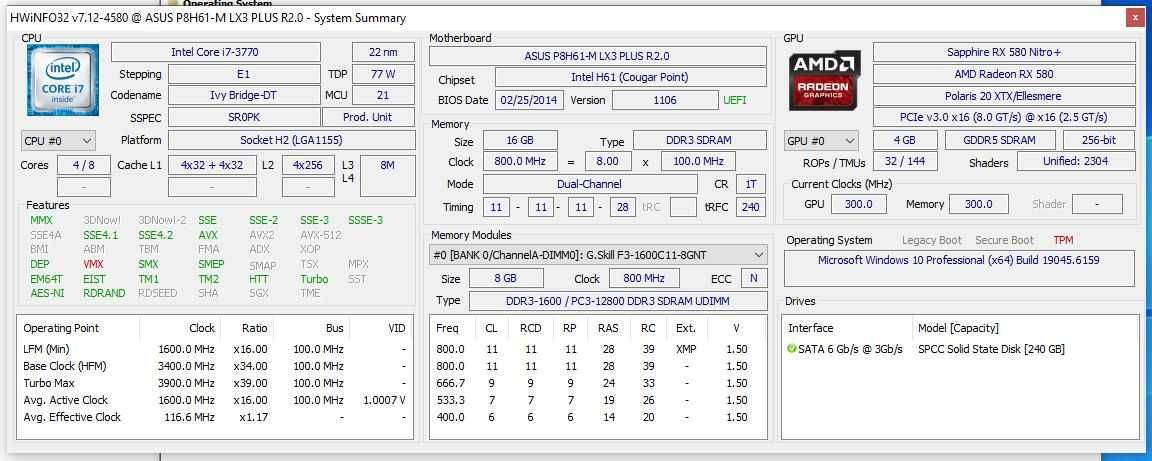Click the GDDR5 SDRAM field
1152x461 pixels.
(x=999, y=140)
